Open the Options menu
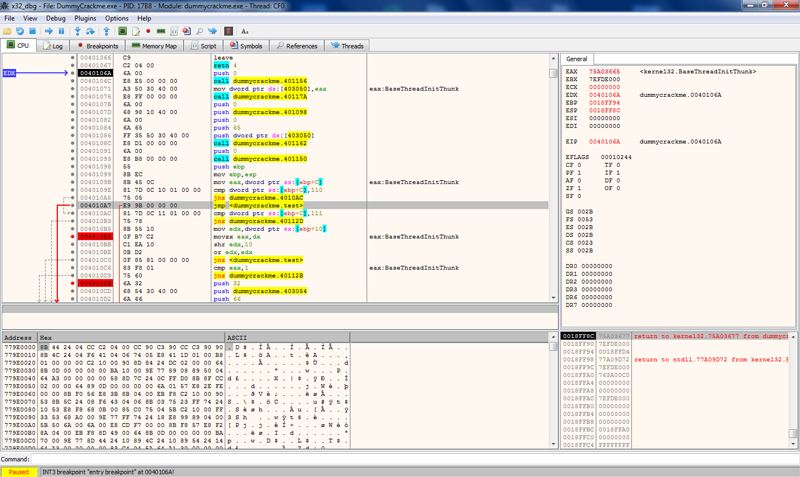800x477 pixels. point(117,18)
